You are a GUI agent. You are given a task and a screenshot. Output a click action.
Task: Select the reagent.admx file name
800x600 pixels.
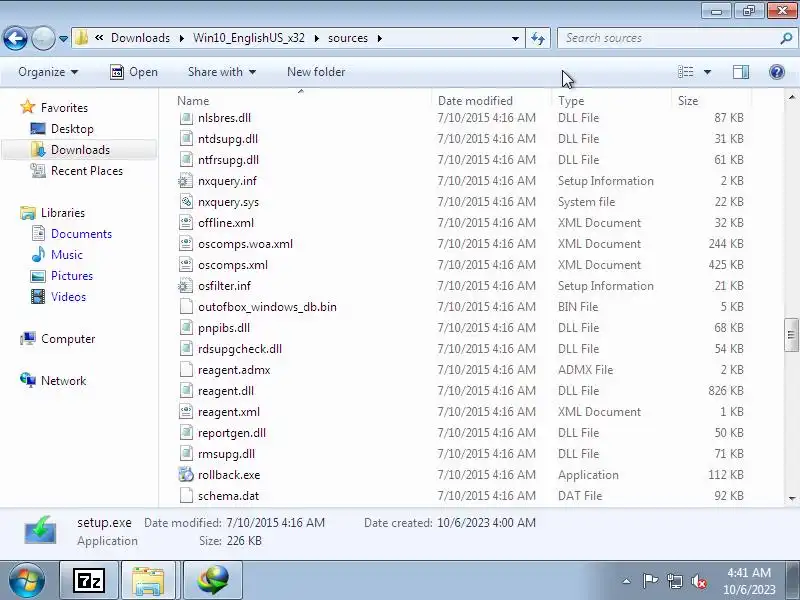point(234,370)
